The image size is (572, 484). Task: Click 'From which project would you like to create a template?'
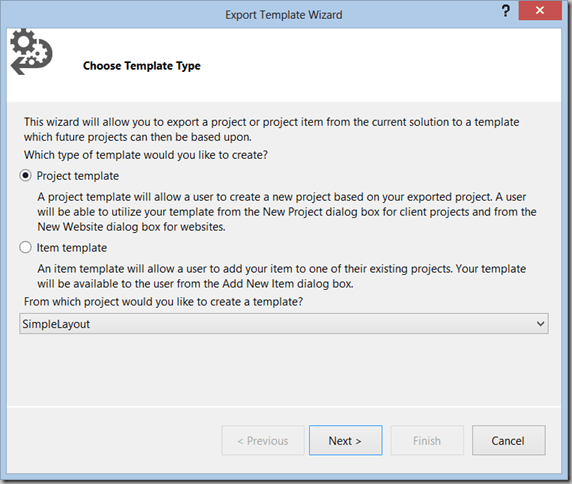(x=163, y=302)
